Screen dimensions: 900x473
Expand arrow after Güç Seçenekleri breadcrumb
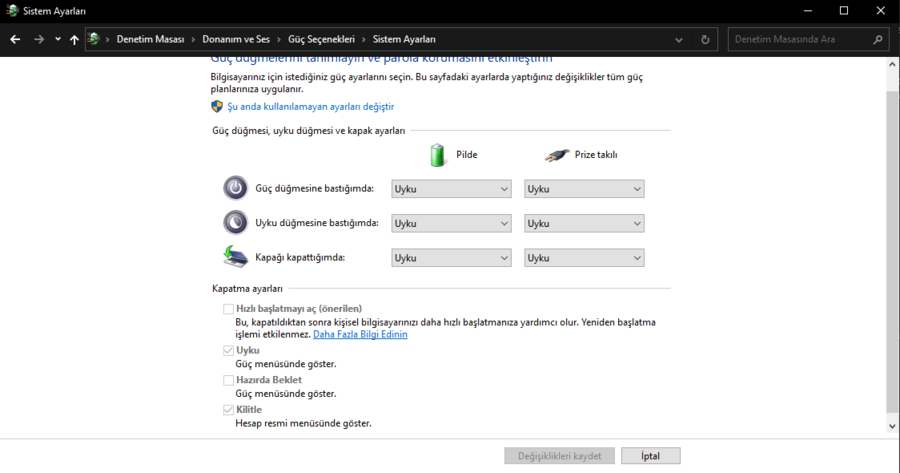(364, 40)
